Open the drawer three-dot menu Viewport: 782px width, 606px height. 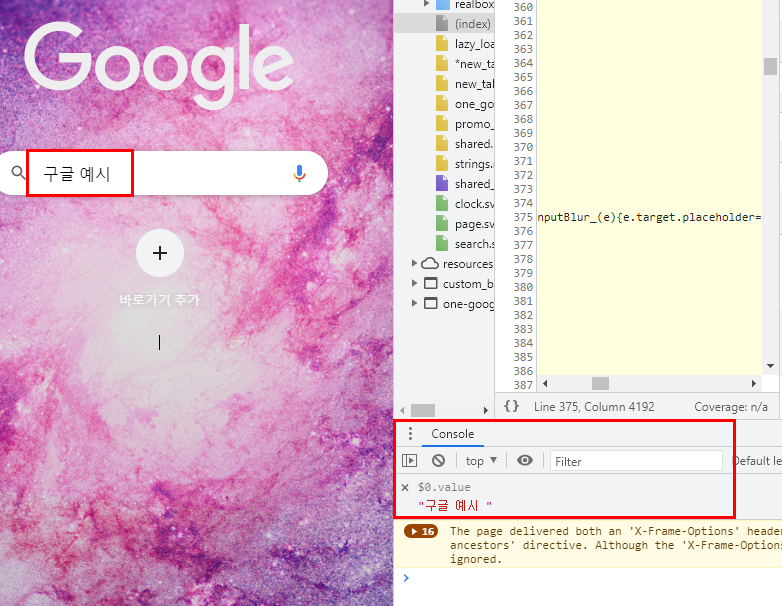410,433
